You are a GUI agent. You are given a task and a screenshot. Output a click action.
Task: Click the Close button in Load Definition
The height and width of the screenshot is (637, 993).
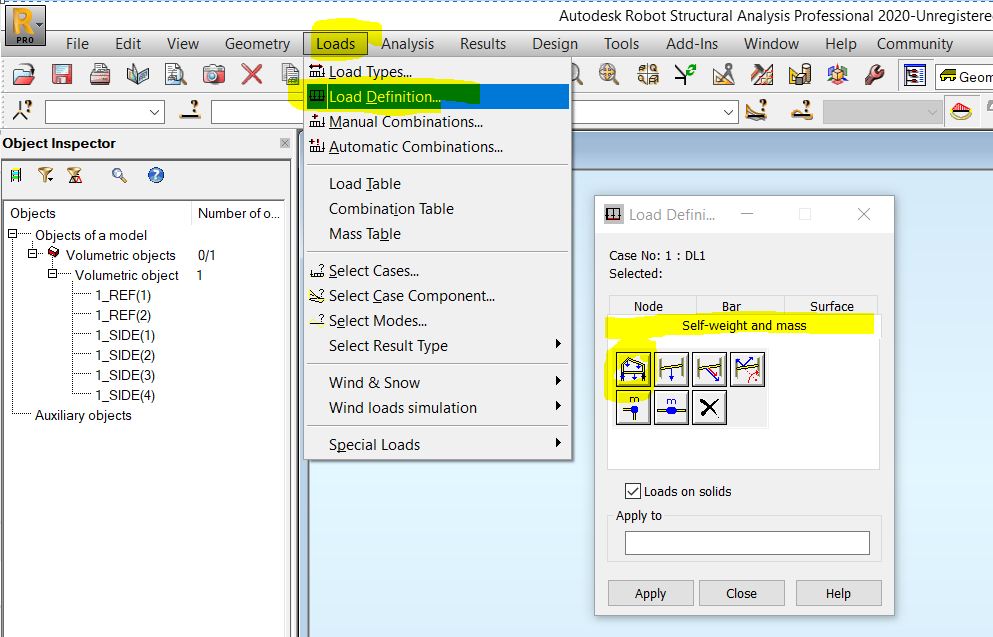point(742,593)
